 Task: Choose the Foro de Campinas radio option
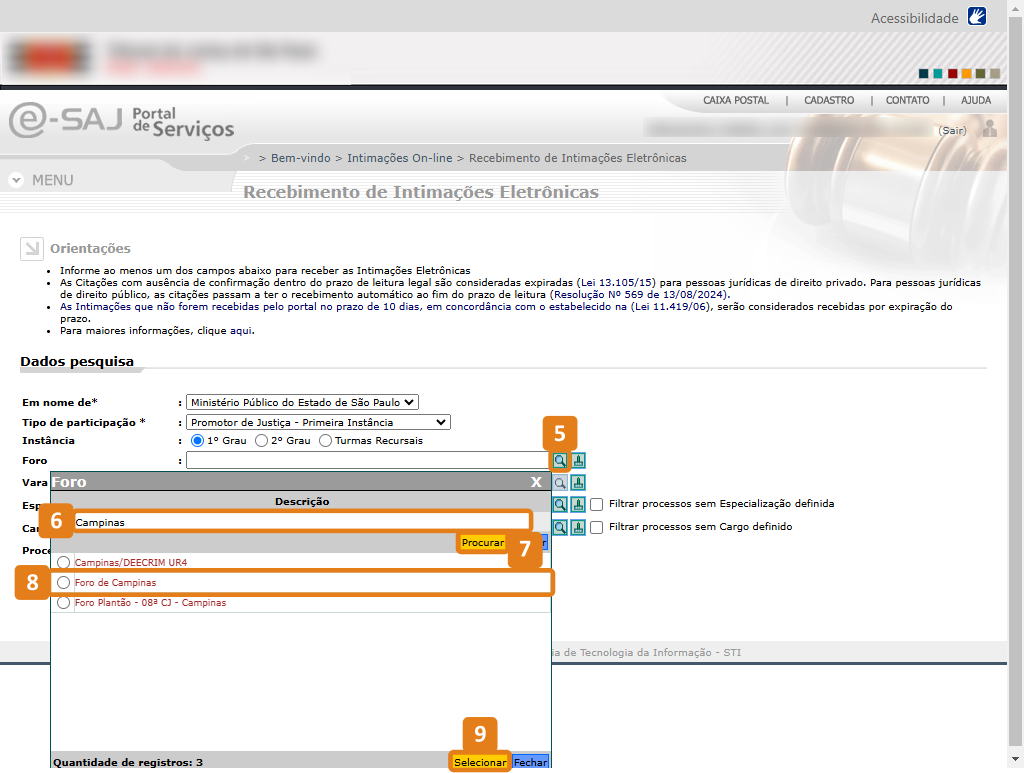[64, 583]
